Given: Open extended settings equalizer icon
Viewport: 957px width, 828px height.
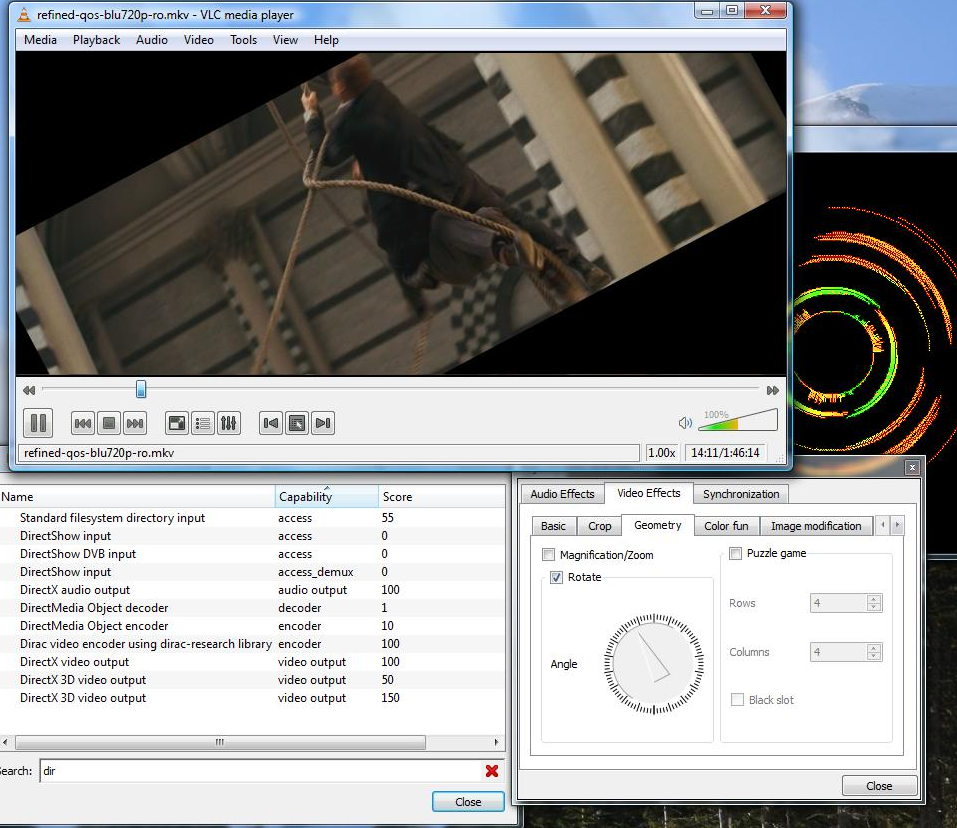Looking at the screenshot, I should [229, 423].
